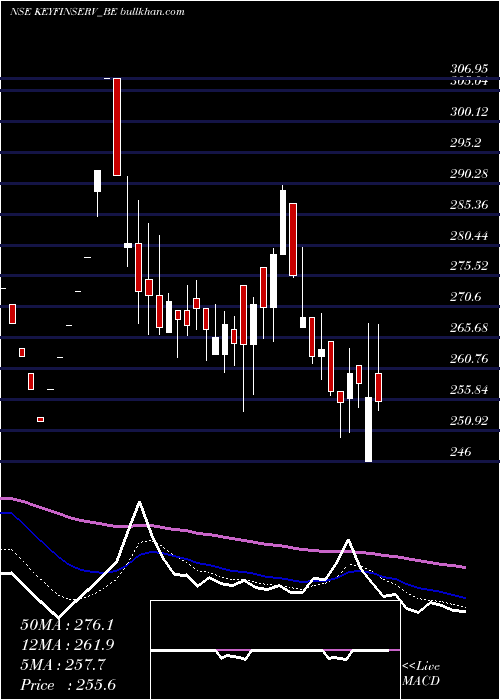This screenshot has height=700, width=500.
Task: Click the 290.28 price level label
Action: coord(469,174)
